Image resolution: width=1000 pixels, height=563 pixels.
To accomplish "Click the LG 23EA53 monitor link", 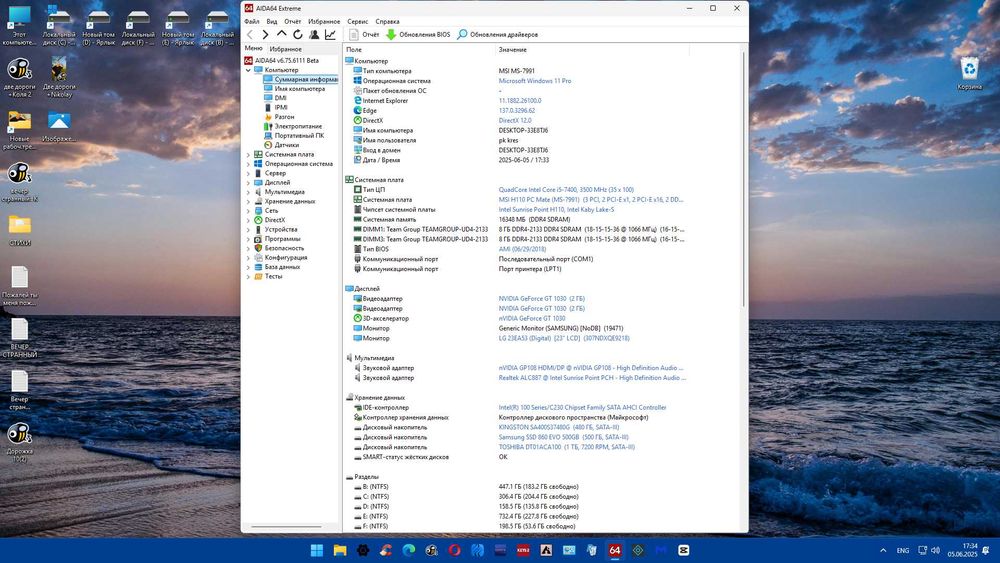I will 564,338.
